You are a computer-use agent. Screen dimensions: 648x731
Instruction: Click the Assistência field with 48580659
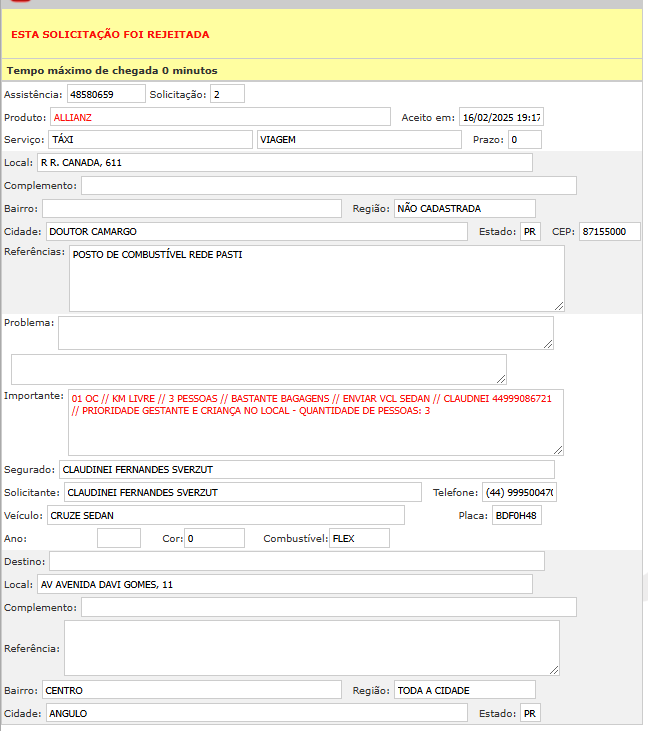coord(105,94)
